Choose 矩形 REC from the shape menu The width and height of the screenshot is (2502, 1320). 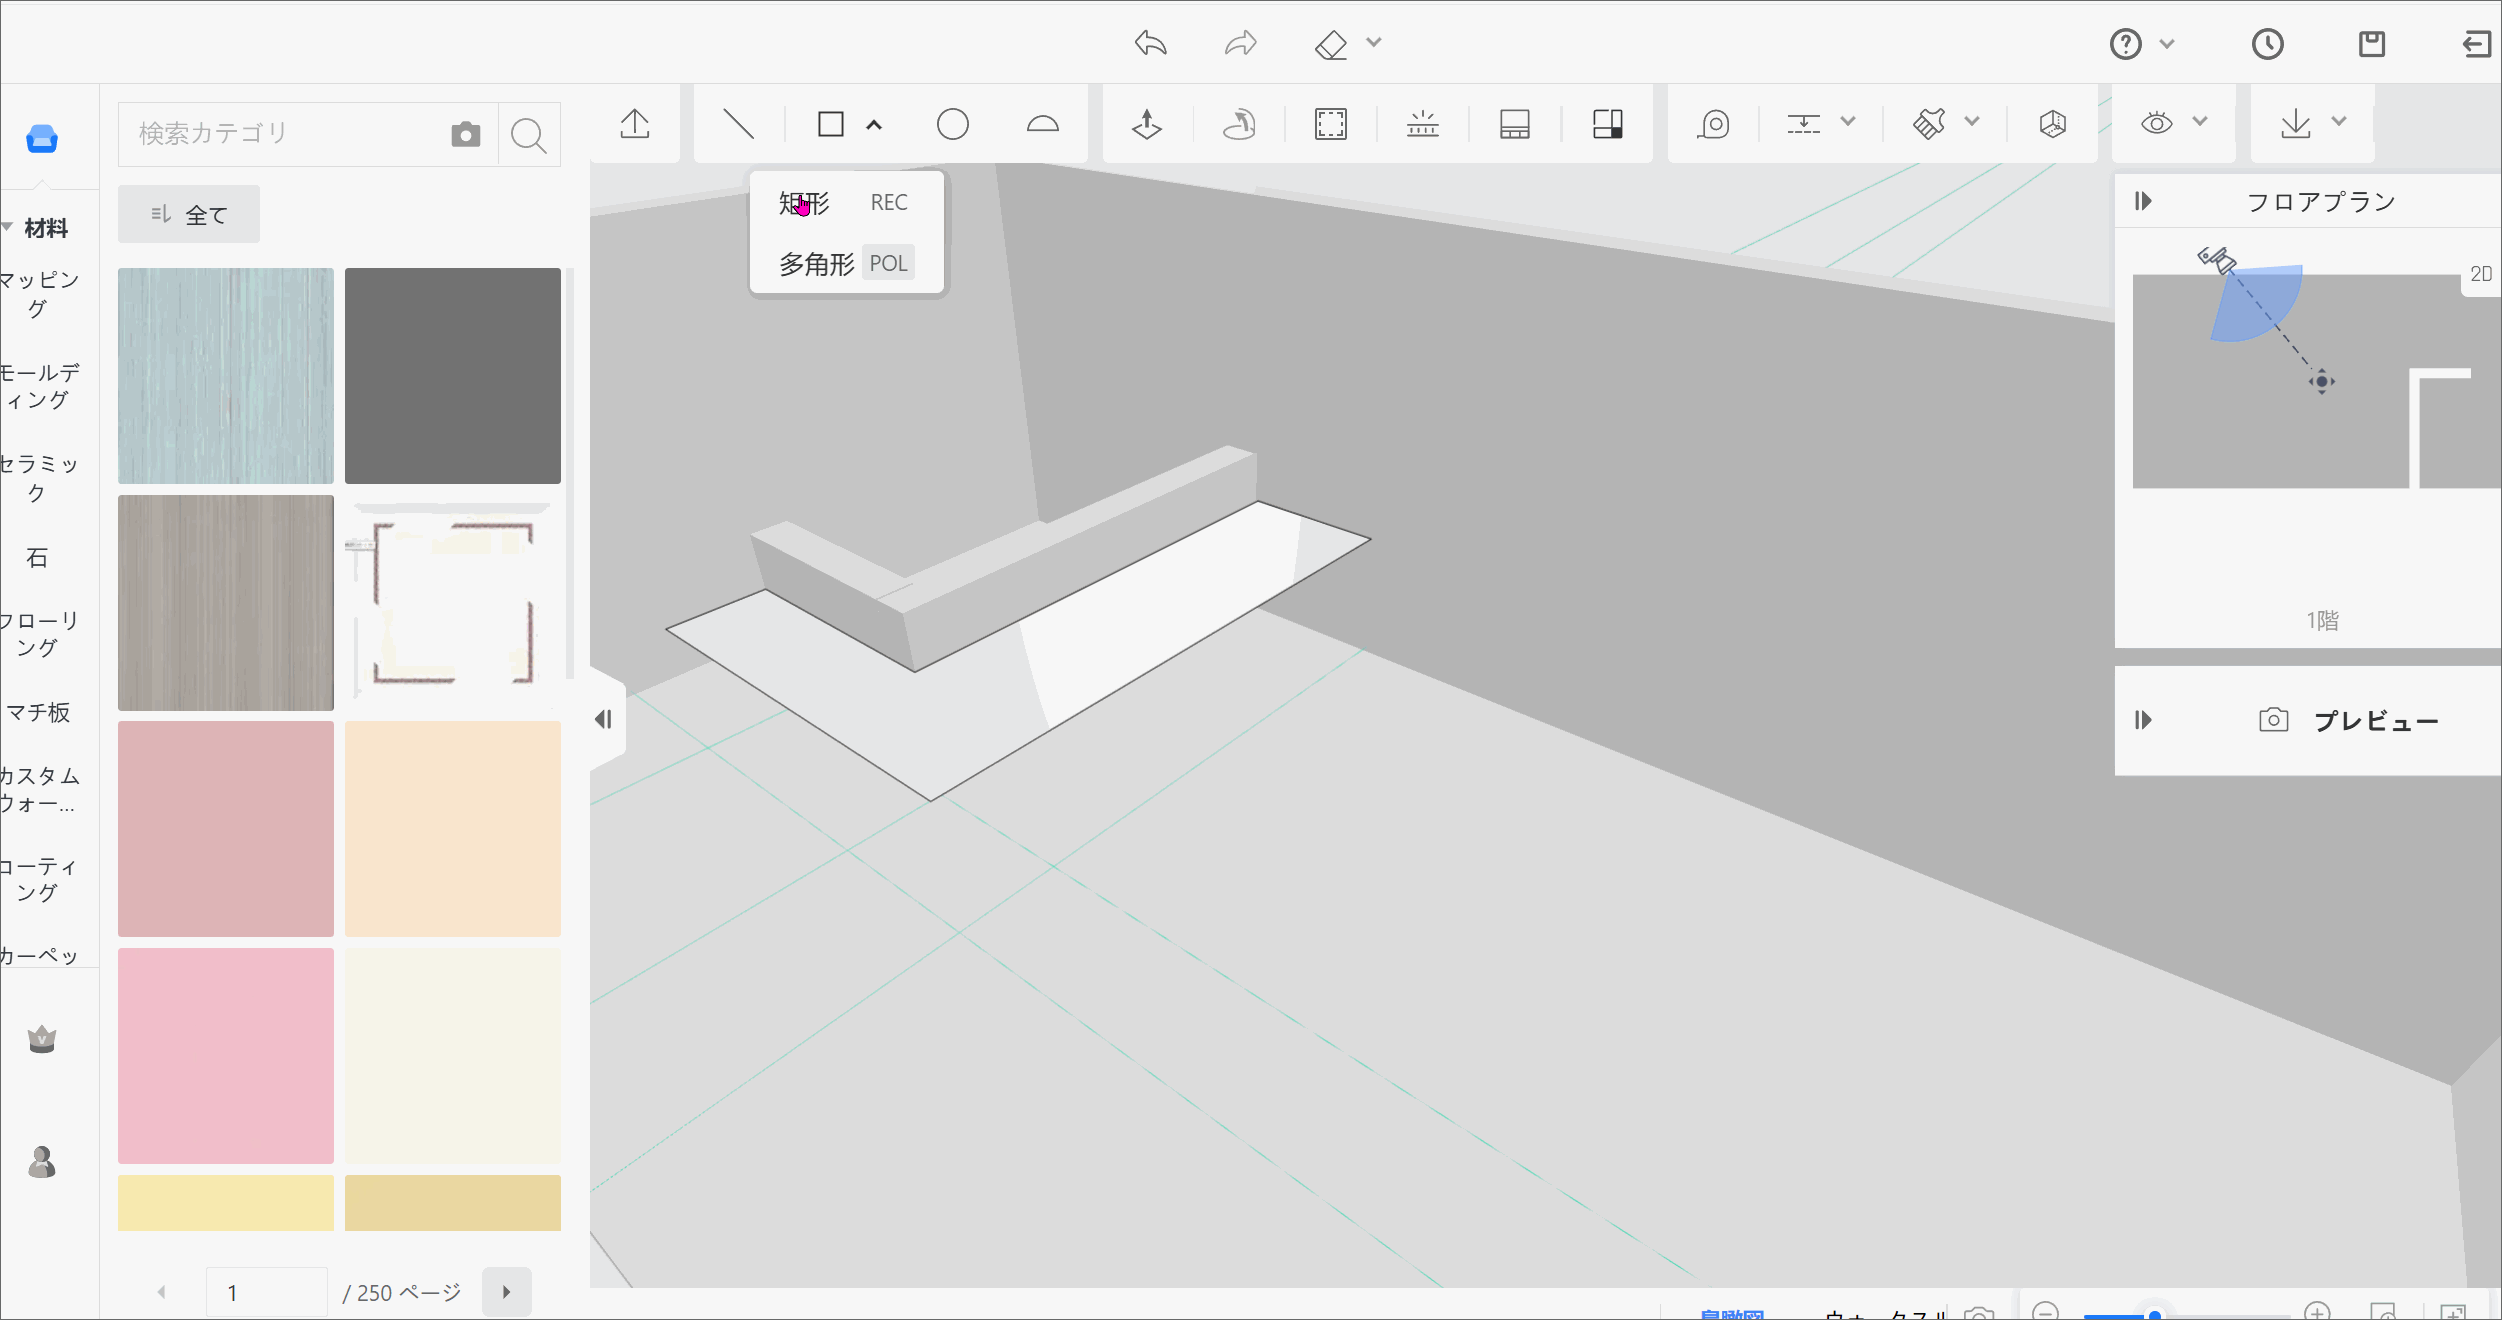846,203
